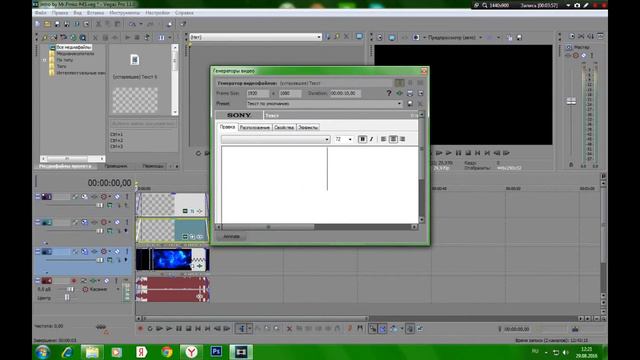Toggle Italic in the text generator
Viewport: 640px width, 360px height.
click(371, 139)
